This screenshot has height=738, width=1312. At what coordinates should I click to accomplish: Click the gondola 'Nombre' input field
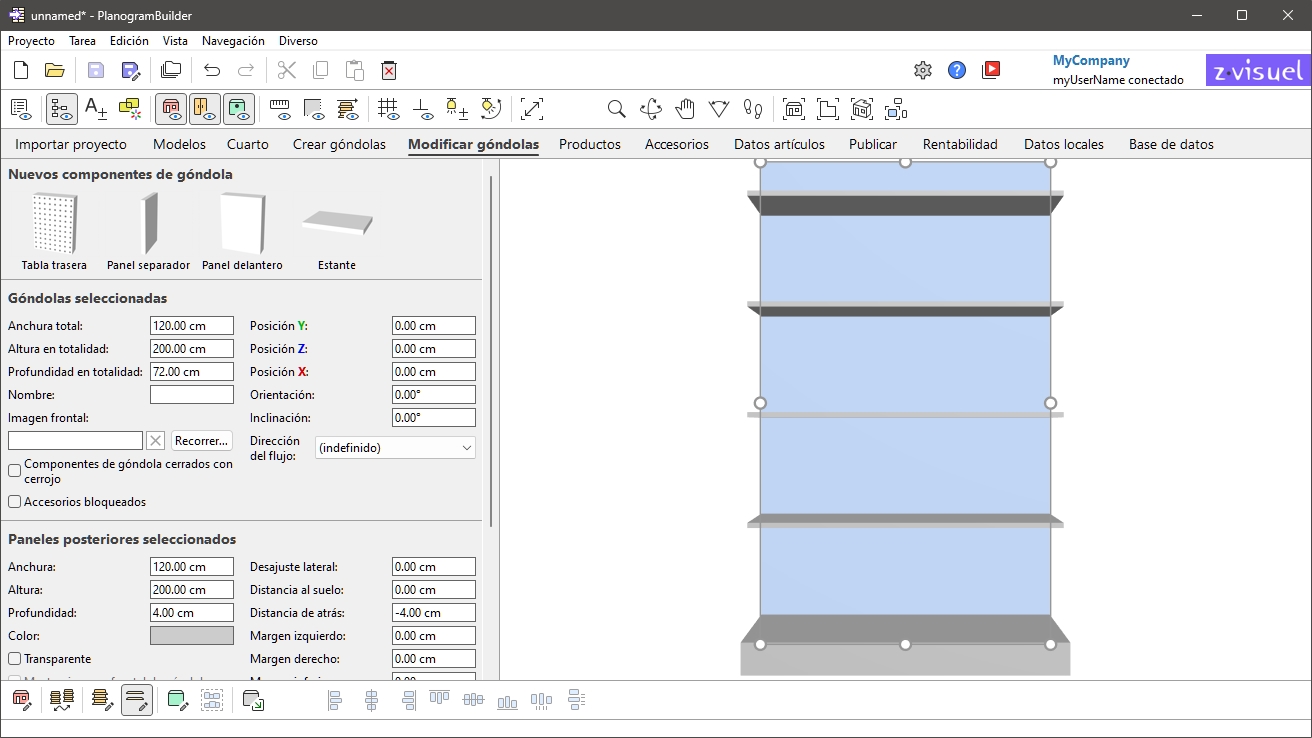click(x=192, y=395)
